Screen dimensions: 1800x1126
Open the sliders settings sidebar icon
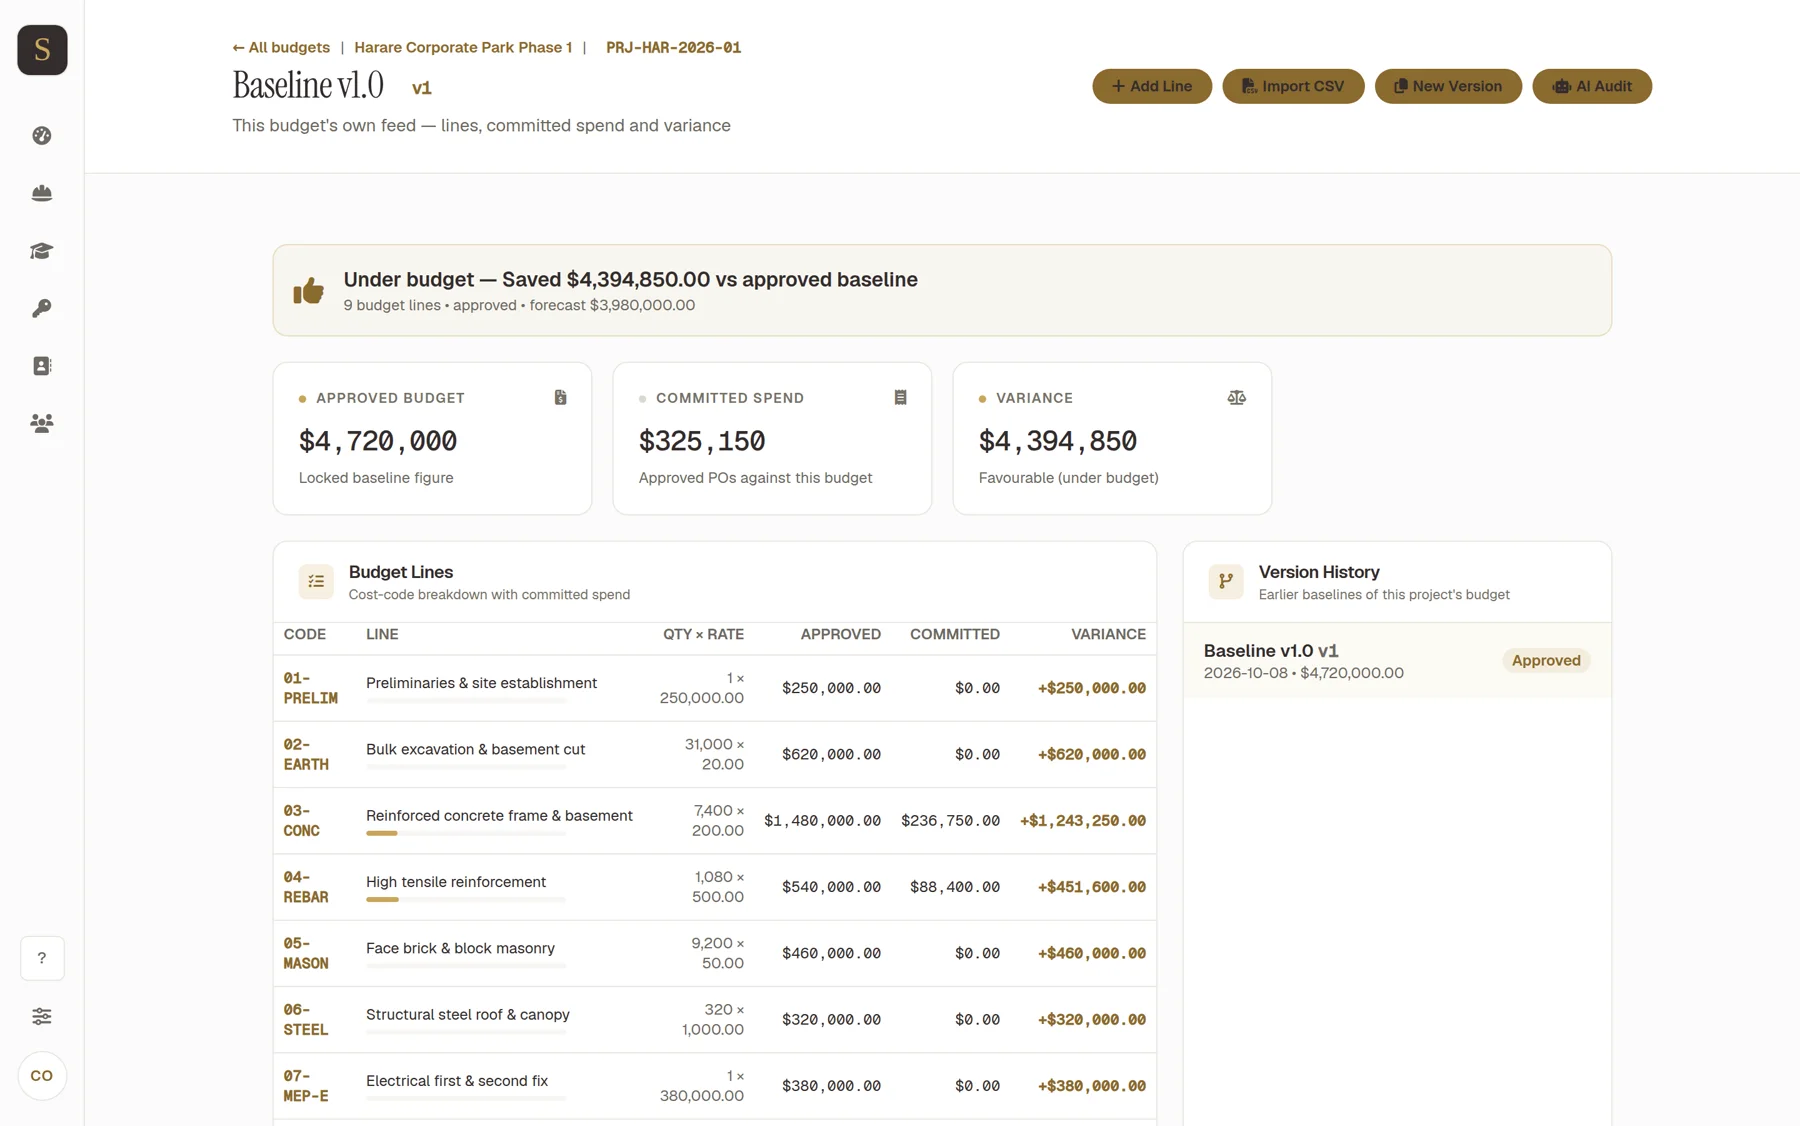coord(42,1016)
